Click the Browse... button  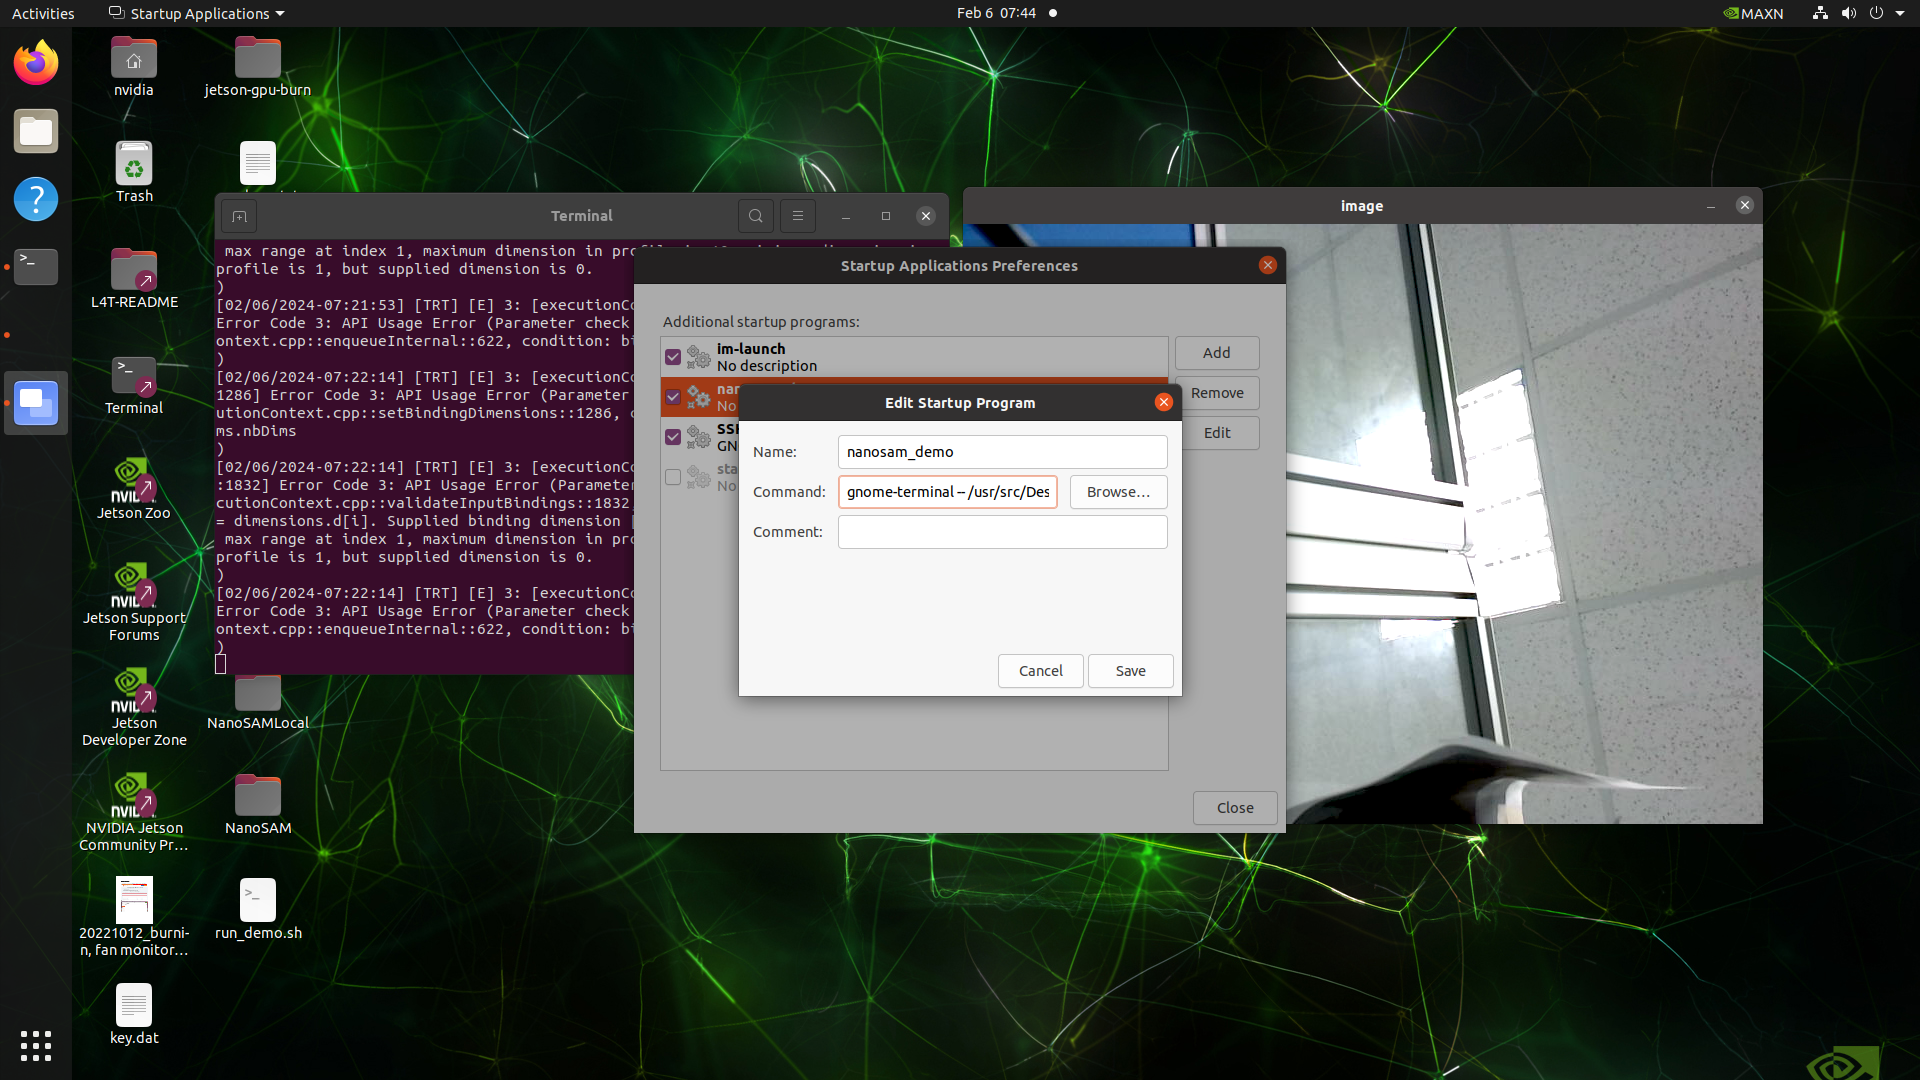point(1118,492)
